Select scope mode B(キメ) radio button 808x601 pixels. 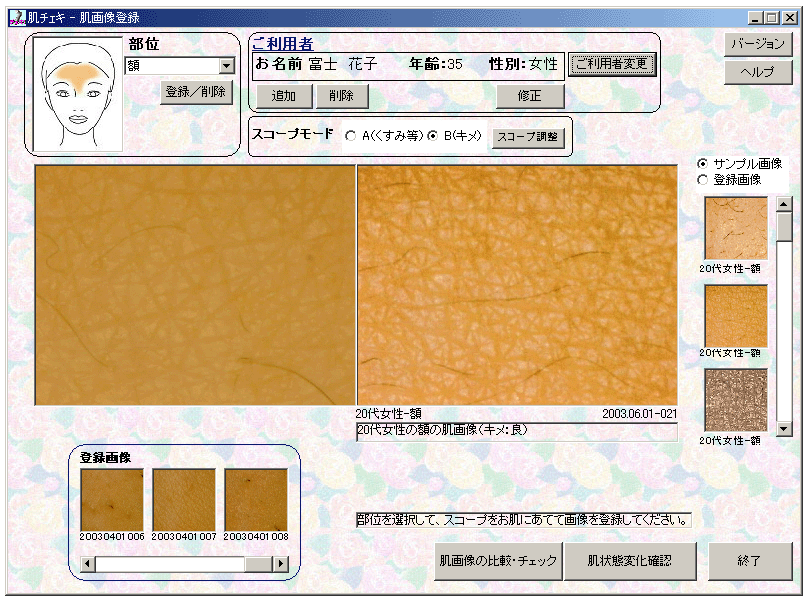point(433,136)
